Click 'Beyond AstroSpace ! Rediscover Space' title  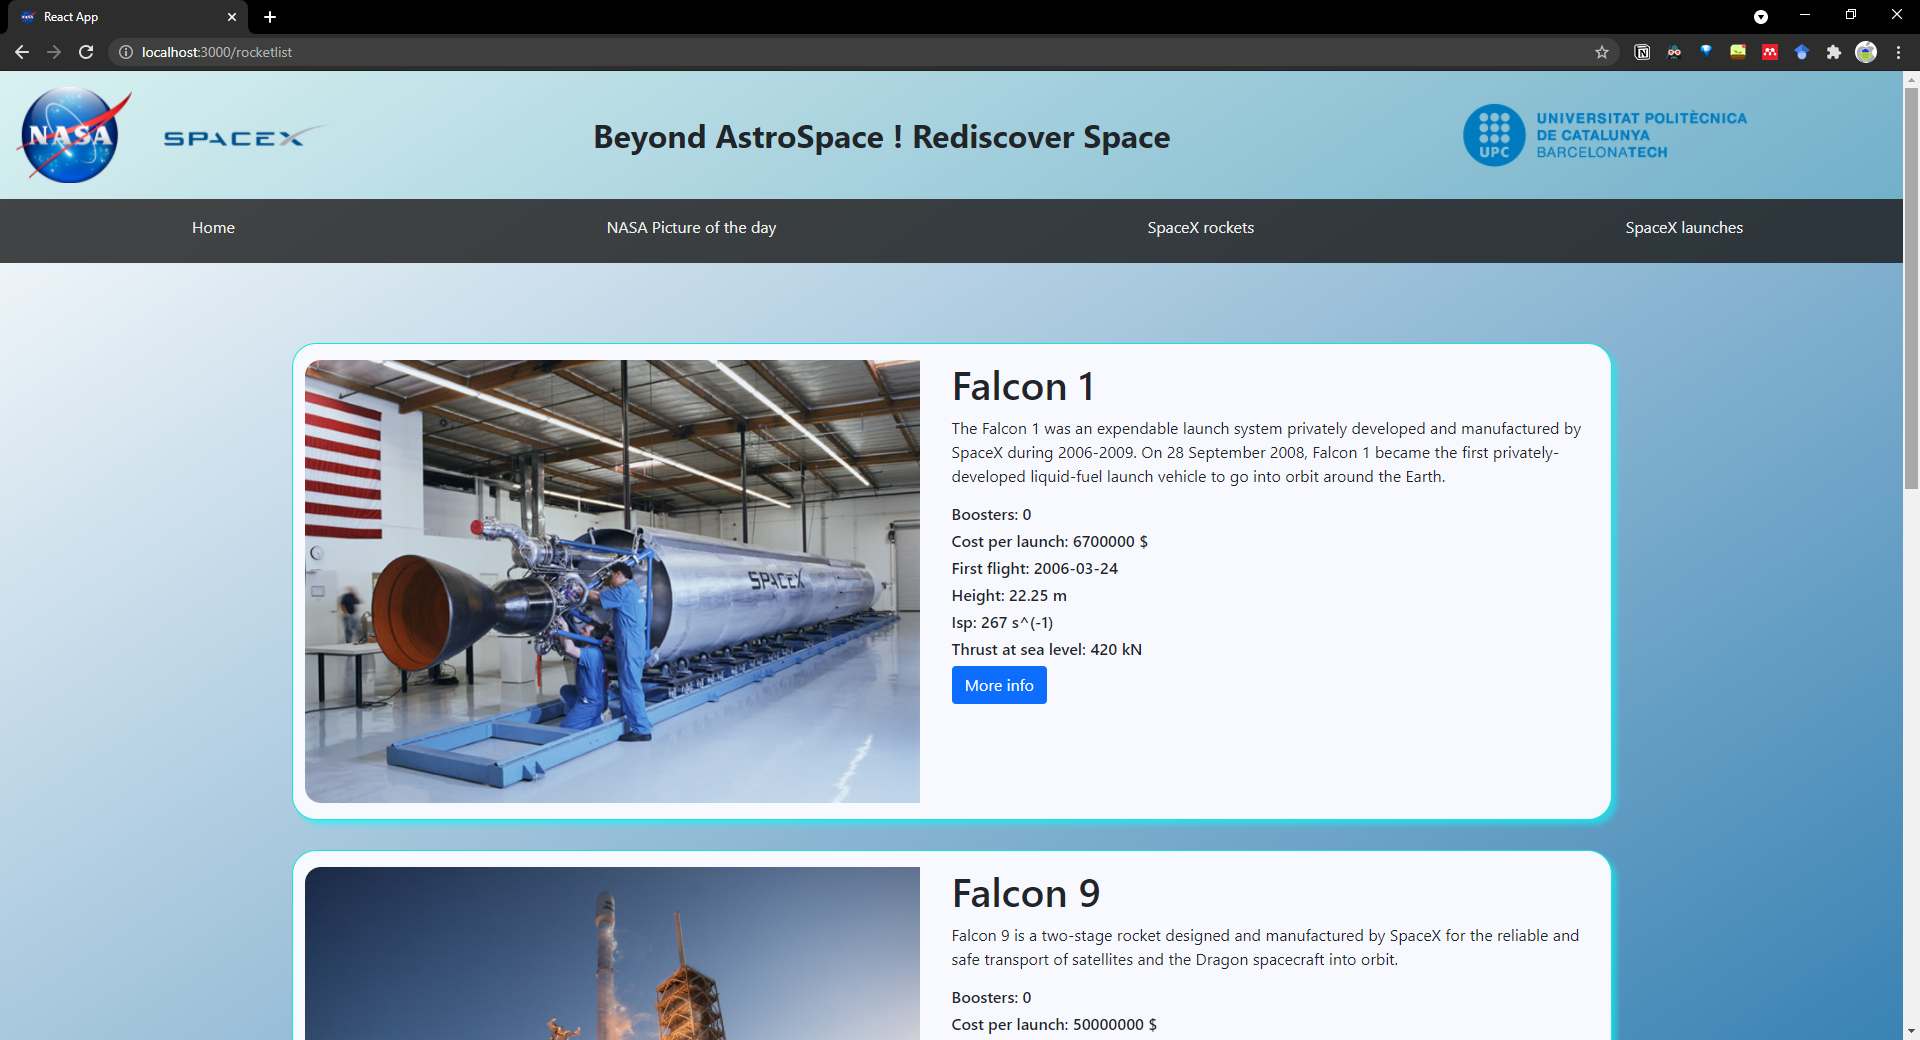click(881, 137)
